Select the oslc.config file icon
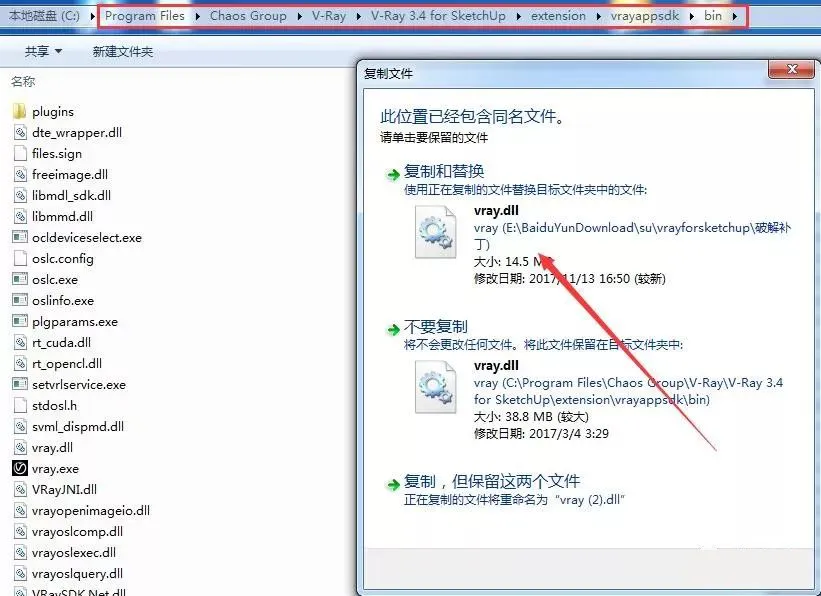Screen dimensions: 821x596 [20, 258]
